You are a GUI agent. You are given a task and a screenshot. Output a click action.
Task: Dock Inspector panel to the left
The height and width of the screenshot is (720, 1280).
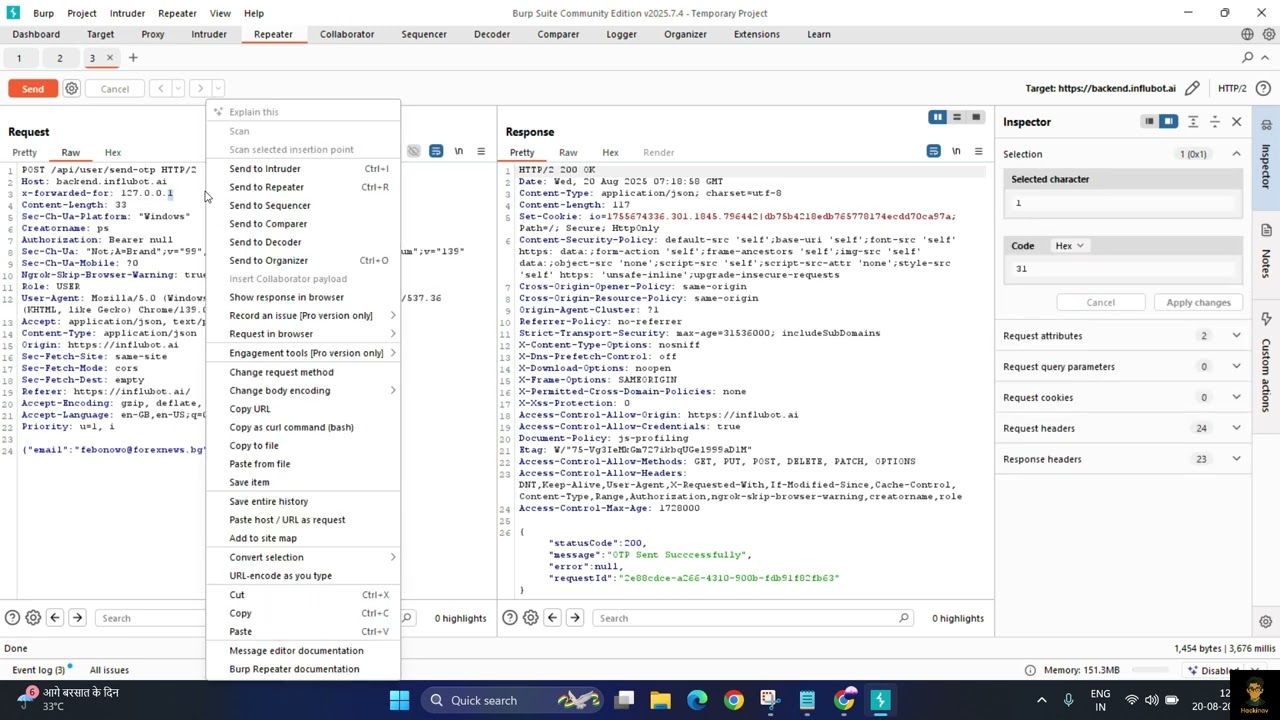pos(1149,122)
